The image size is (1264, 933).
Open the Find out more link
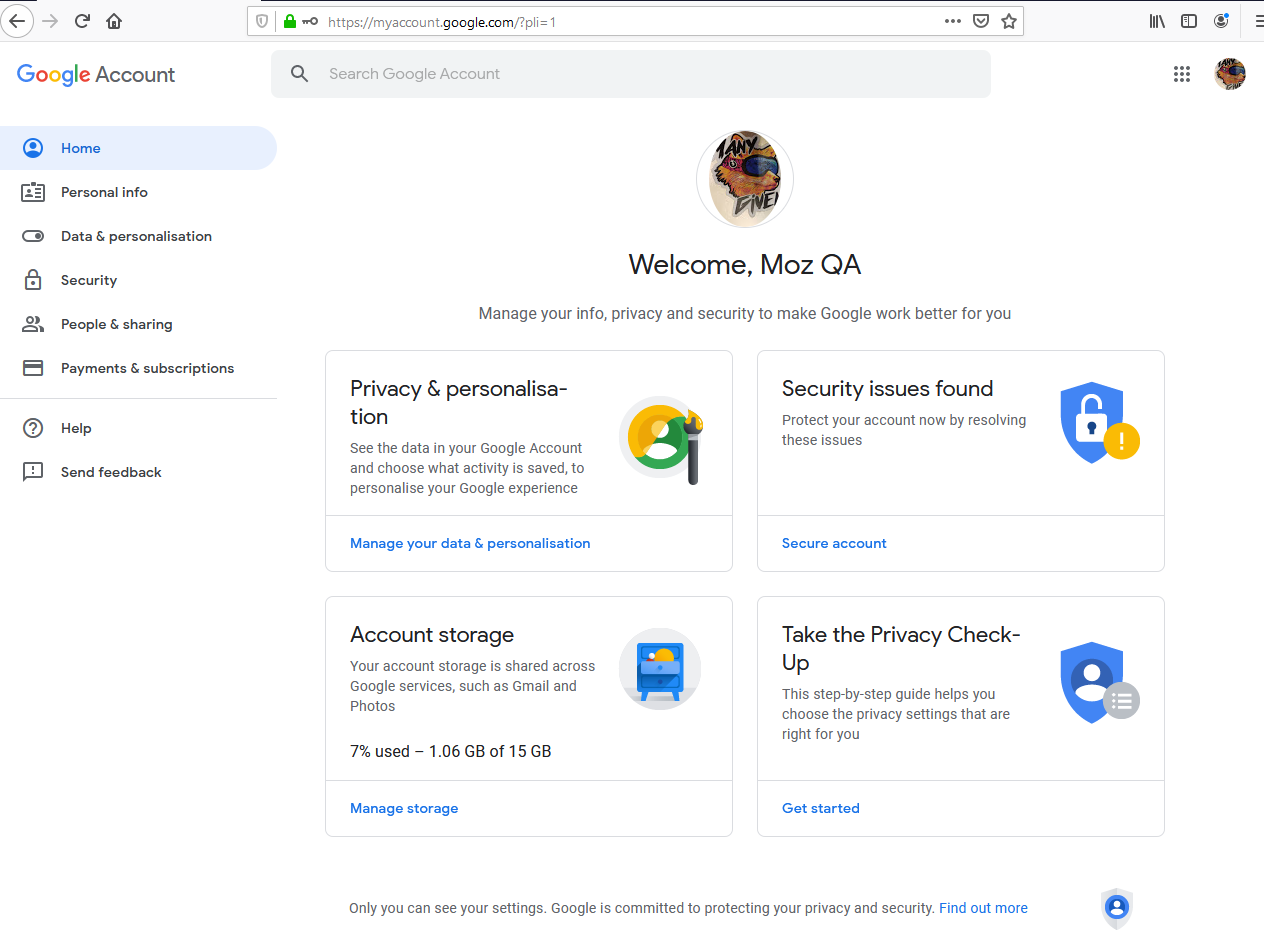(x=983, y=908)
